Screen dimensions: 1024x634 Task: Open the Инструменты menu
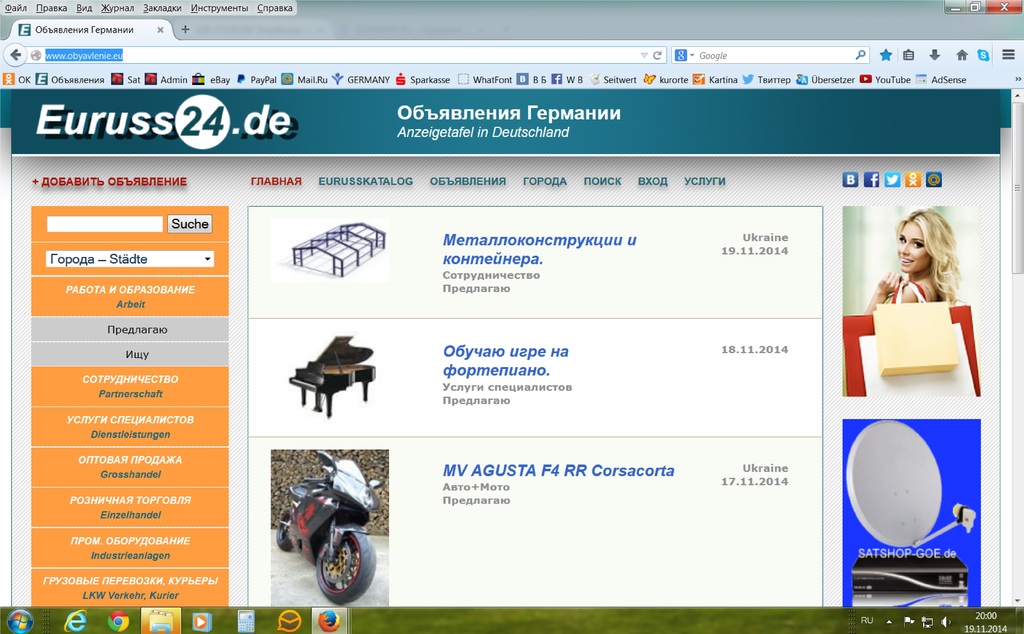point(219,8)
